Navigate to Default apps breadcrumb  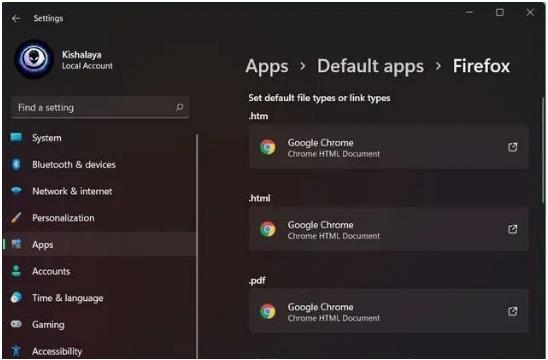point(370,66)
